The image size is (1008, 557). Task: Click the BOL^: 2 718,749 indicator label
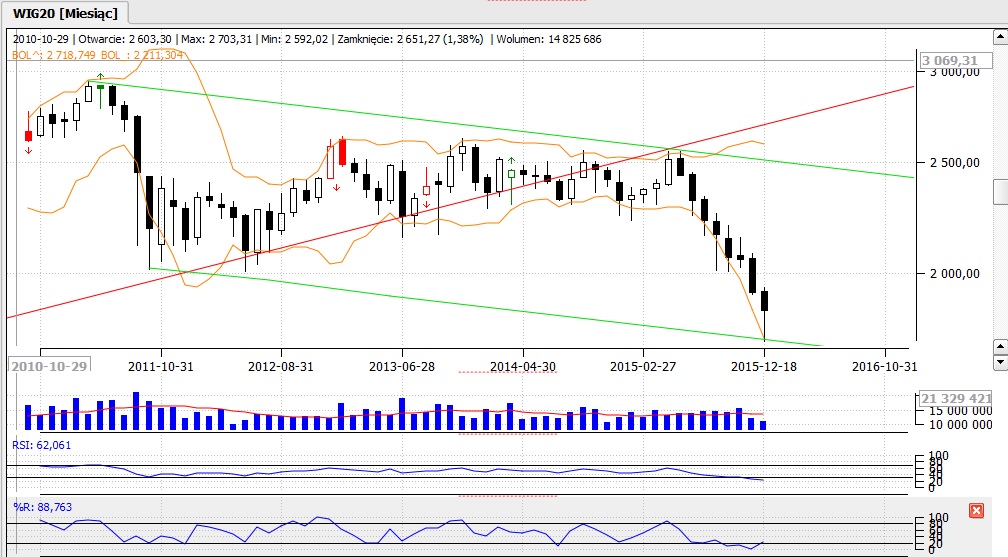pyautogui.click(x=54, y=55)
